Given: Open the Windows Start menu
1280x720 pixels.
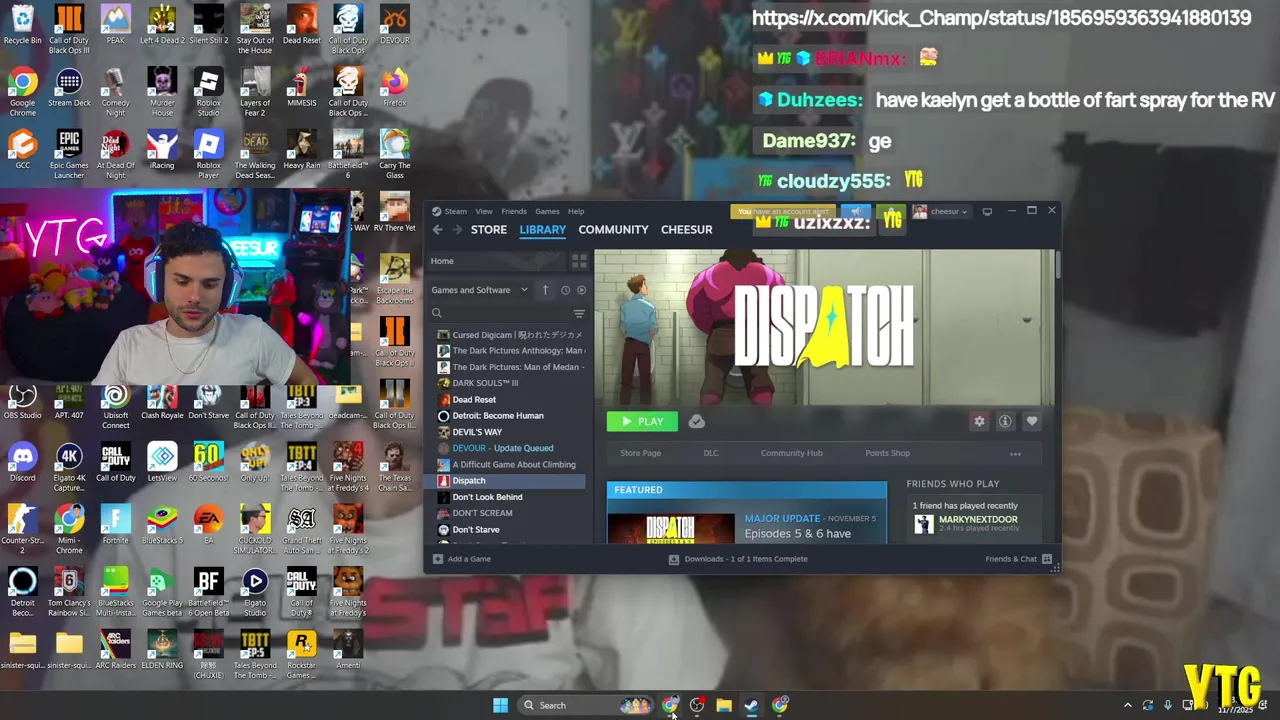Looking at the screenshot, I should point(500,705).
